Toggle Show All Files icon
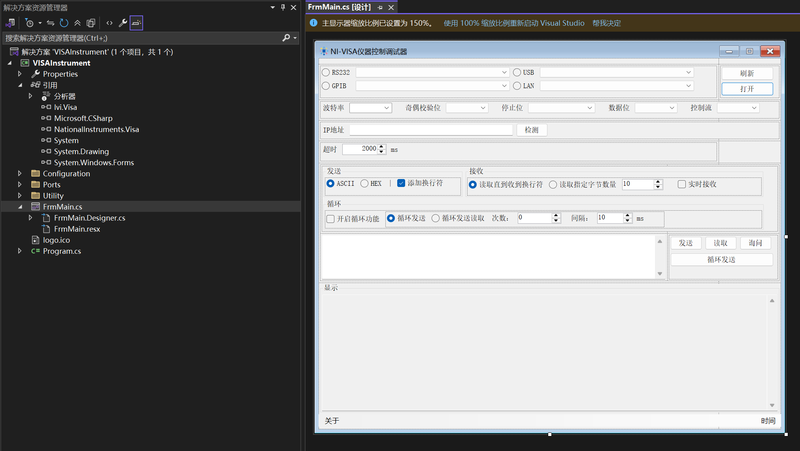The width and height of the screenshot is (800, 451). click(91, 23)
